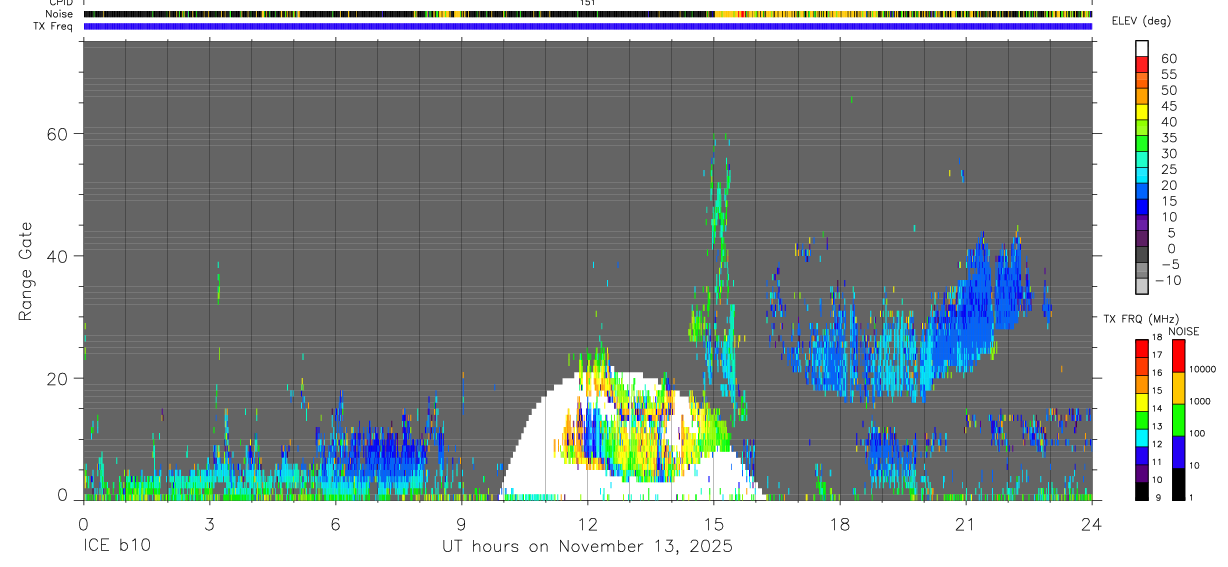Viewport: 1228px width, 567px height.
Task: Click the x-axis tick label "21"
Action: [965, 525]
